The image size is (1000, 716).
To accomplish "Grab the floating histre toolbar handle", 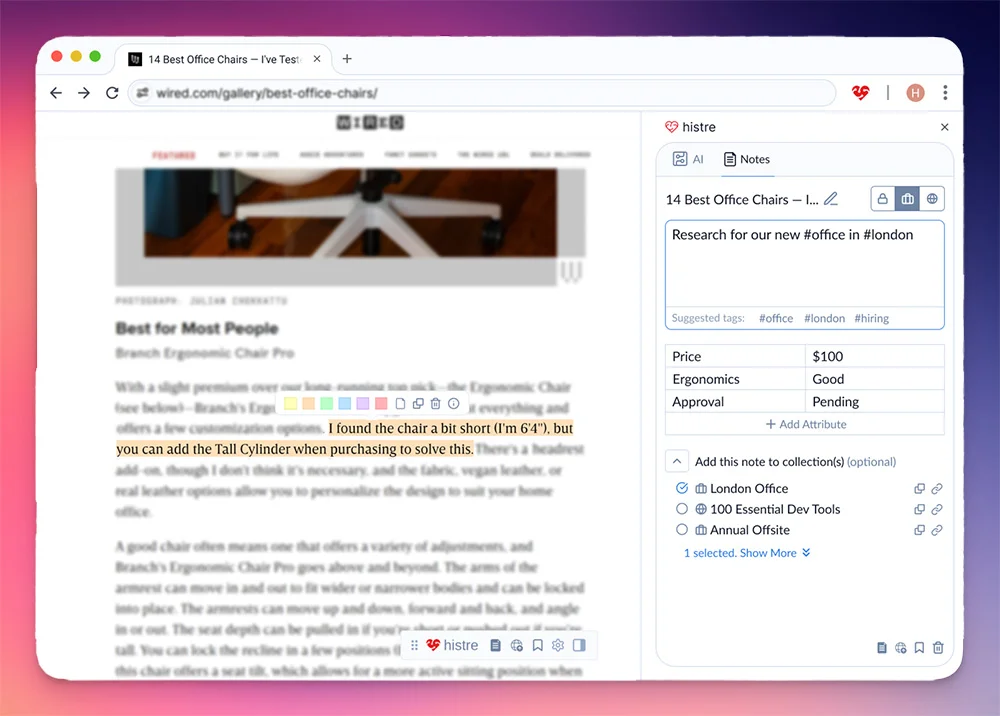I will (415, 645).
